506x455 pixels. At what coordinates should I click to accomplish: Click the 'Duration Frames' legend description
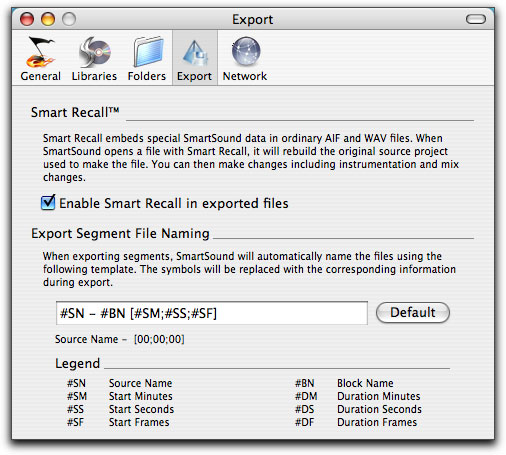pyautogui.click(x=377, y=422)
